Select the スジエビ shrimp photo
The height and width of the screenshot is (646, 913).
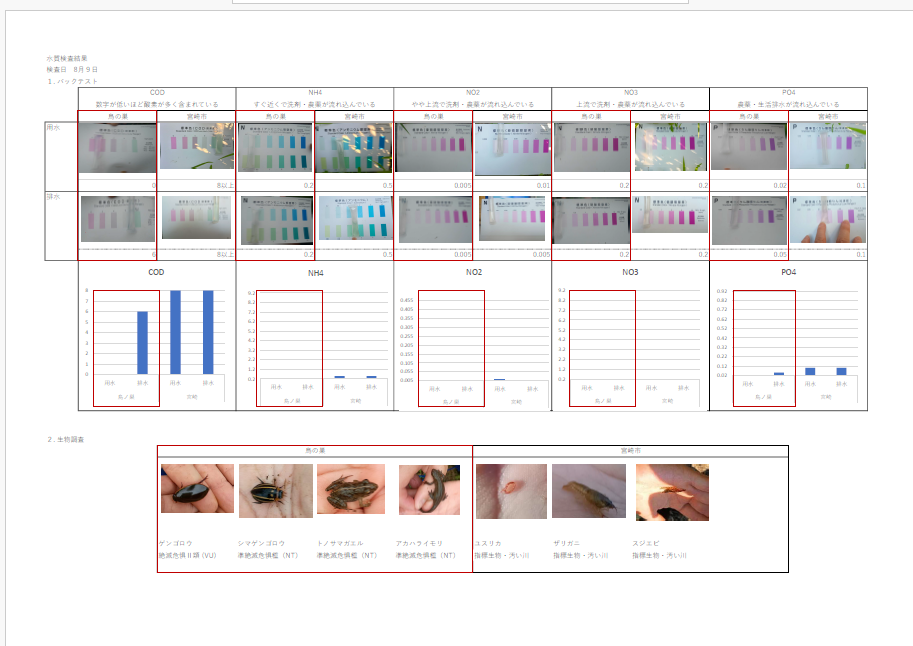coord(672,492)
